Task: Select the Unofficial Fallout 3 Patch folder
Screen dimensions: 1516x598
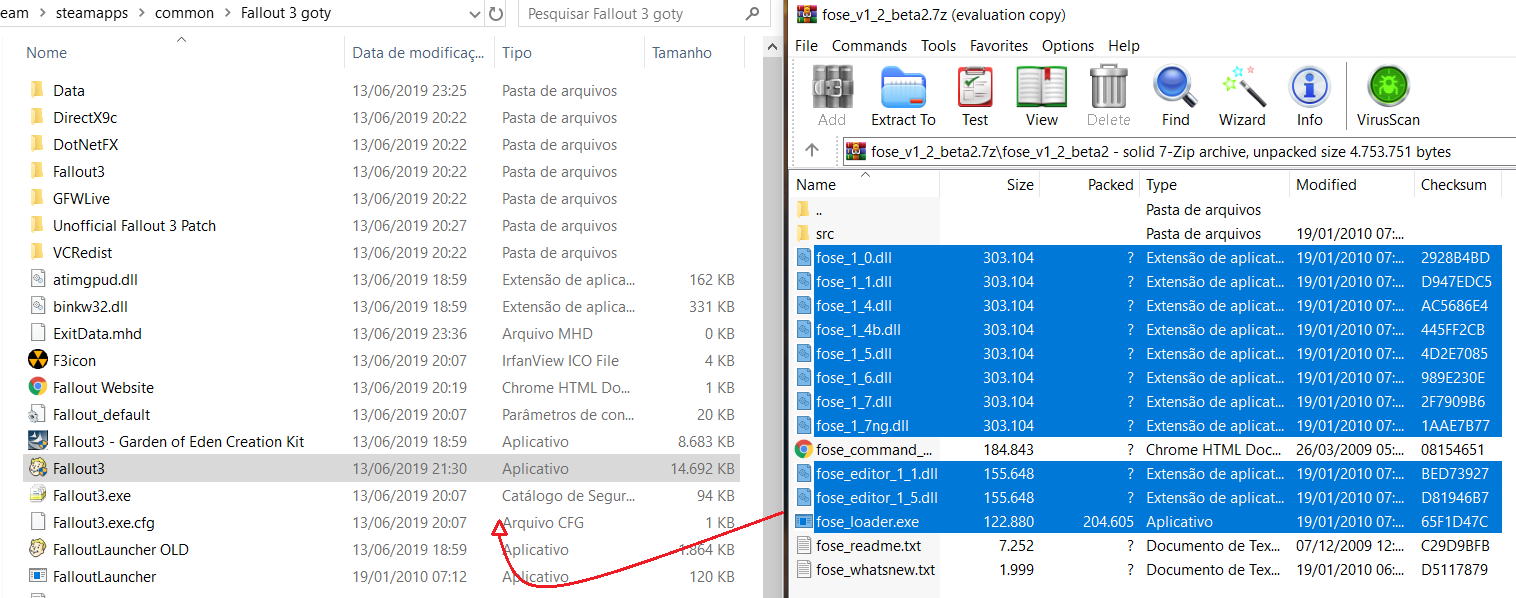Action: [x=134, y=225]
